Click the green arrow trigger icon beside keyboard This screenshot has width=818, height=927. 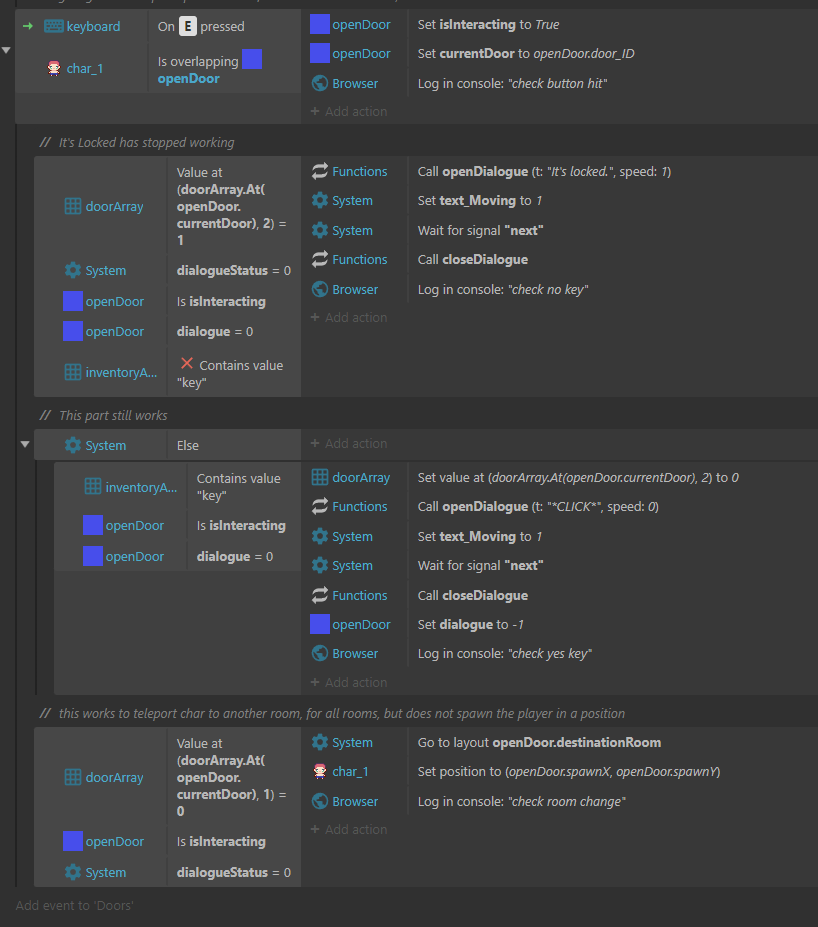[28, 26]
